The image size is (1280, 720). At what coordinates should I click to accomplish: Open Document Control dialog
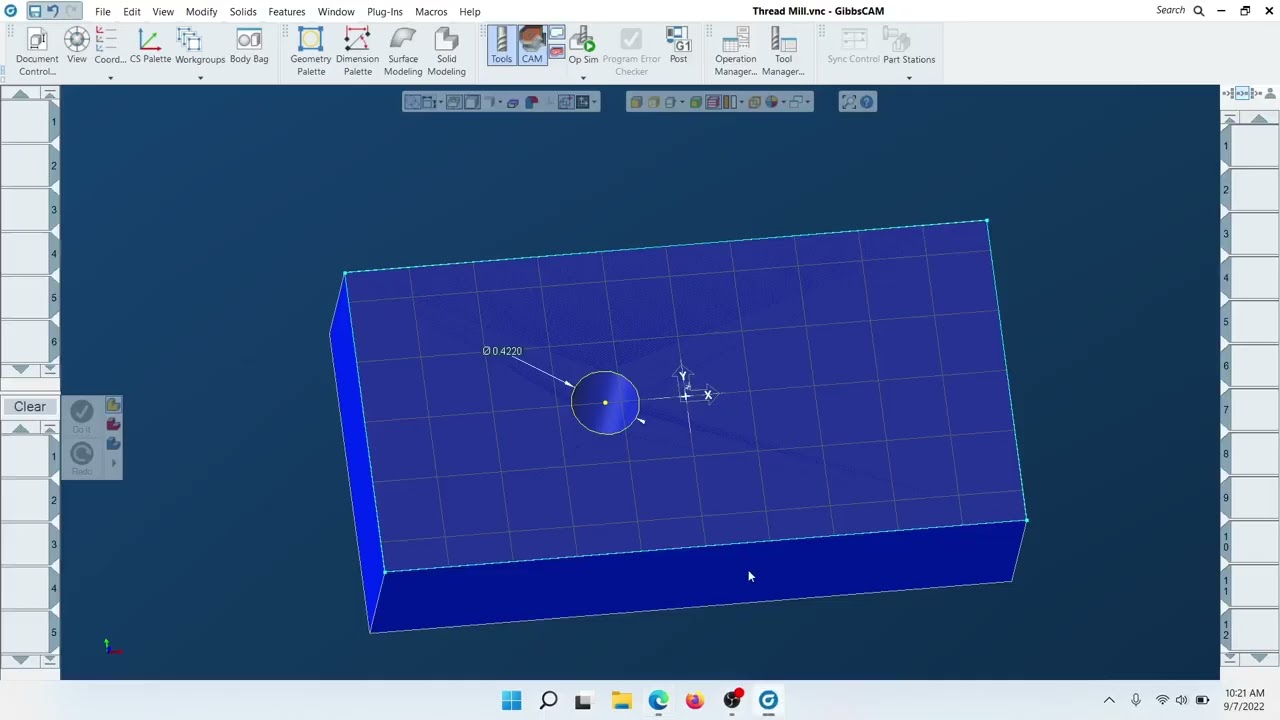(x=37, y=51)
